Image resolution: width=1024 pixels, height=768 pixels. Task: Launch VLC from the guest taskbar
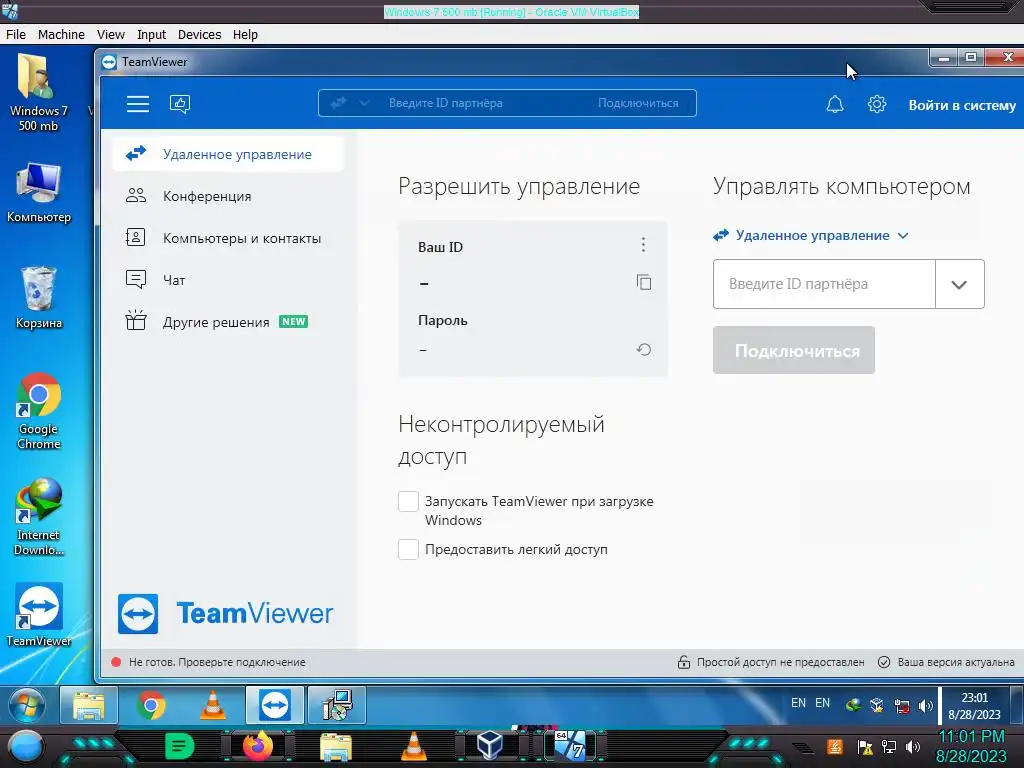[212, 705]
